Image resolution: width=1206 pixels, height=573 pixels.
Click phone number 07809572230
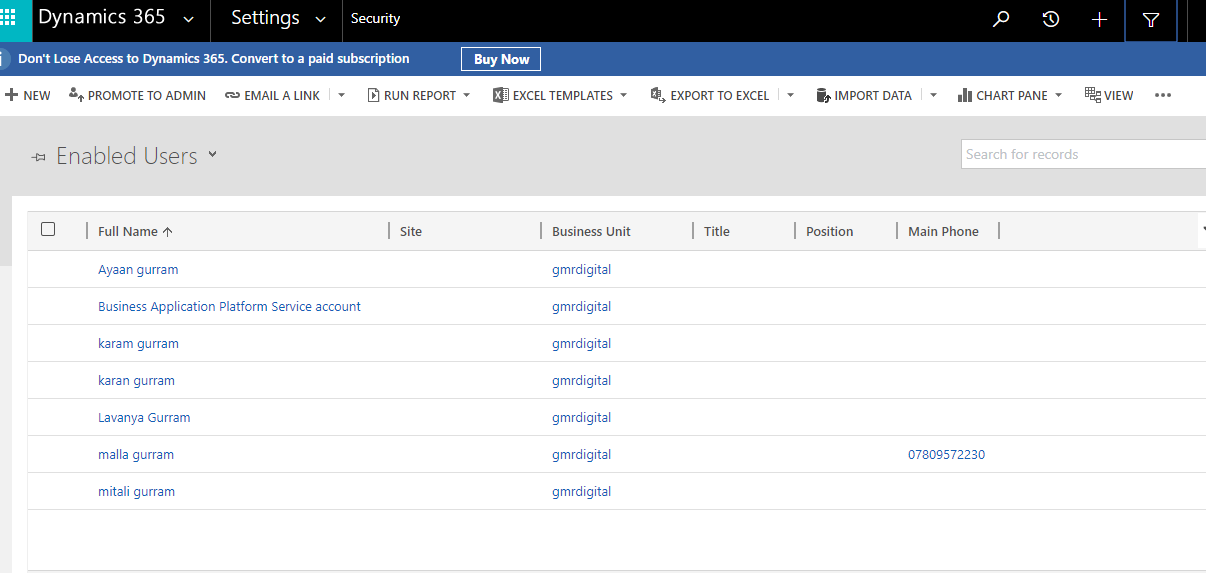point(946,455)
